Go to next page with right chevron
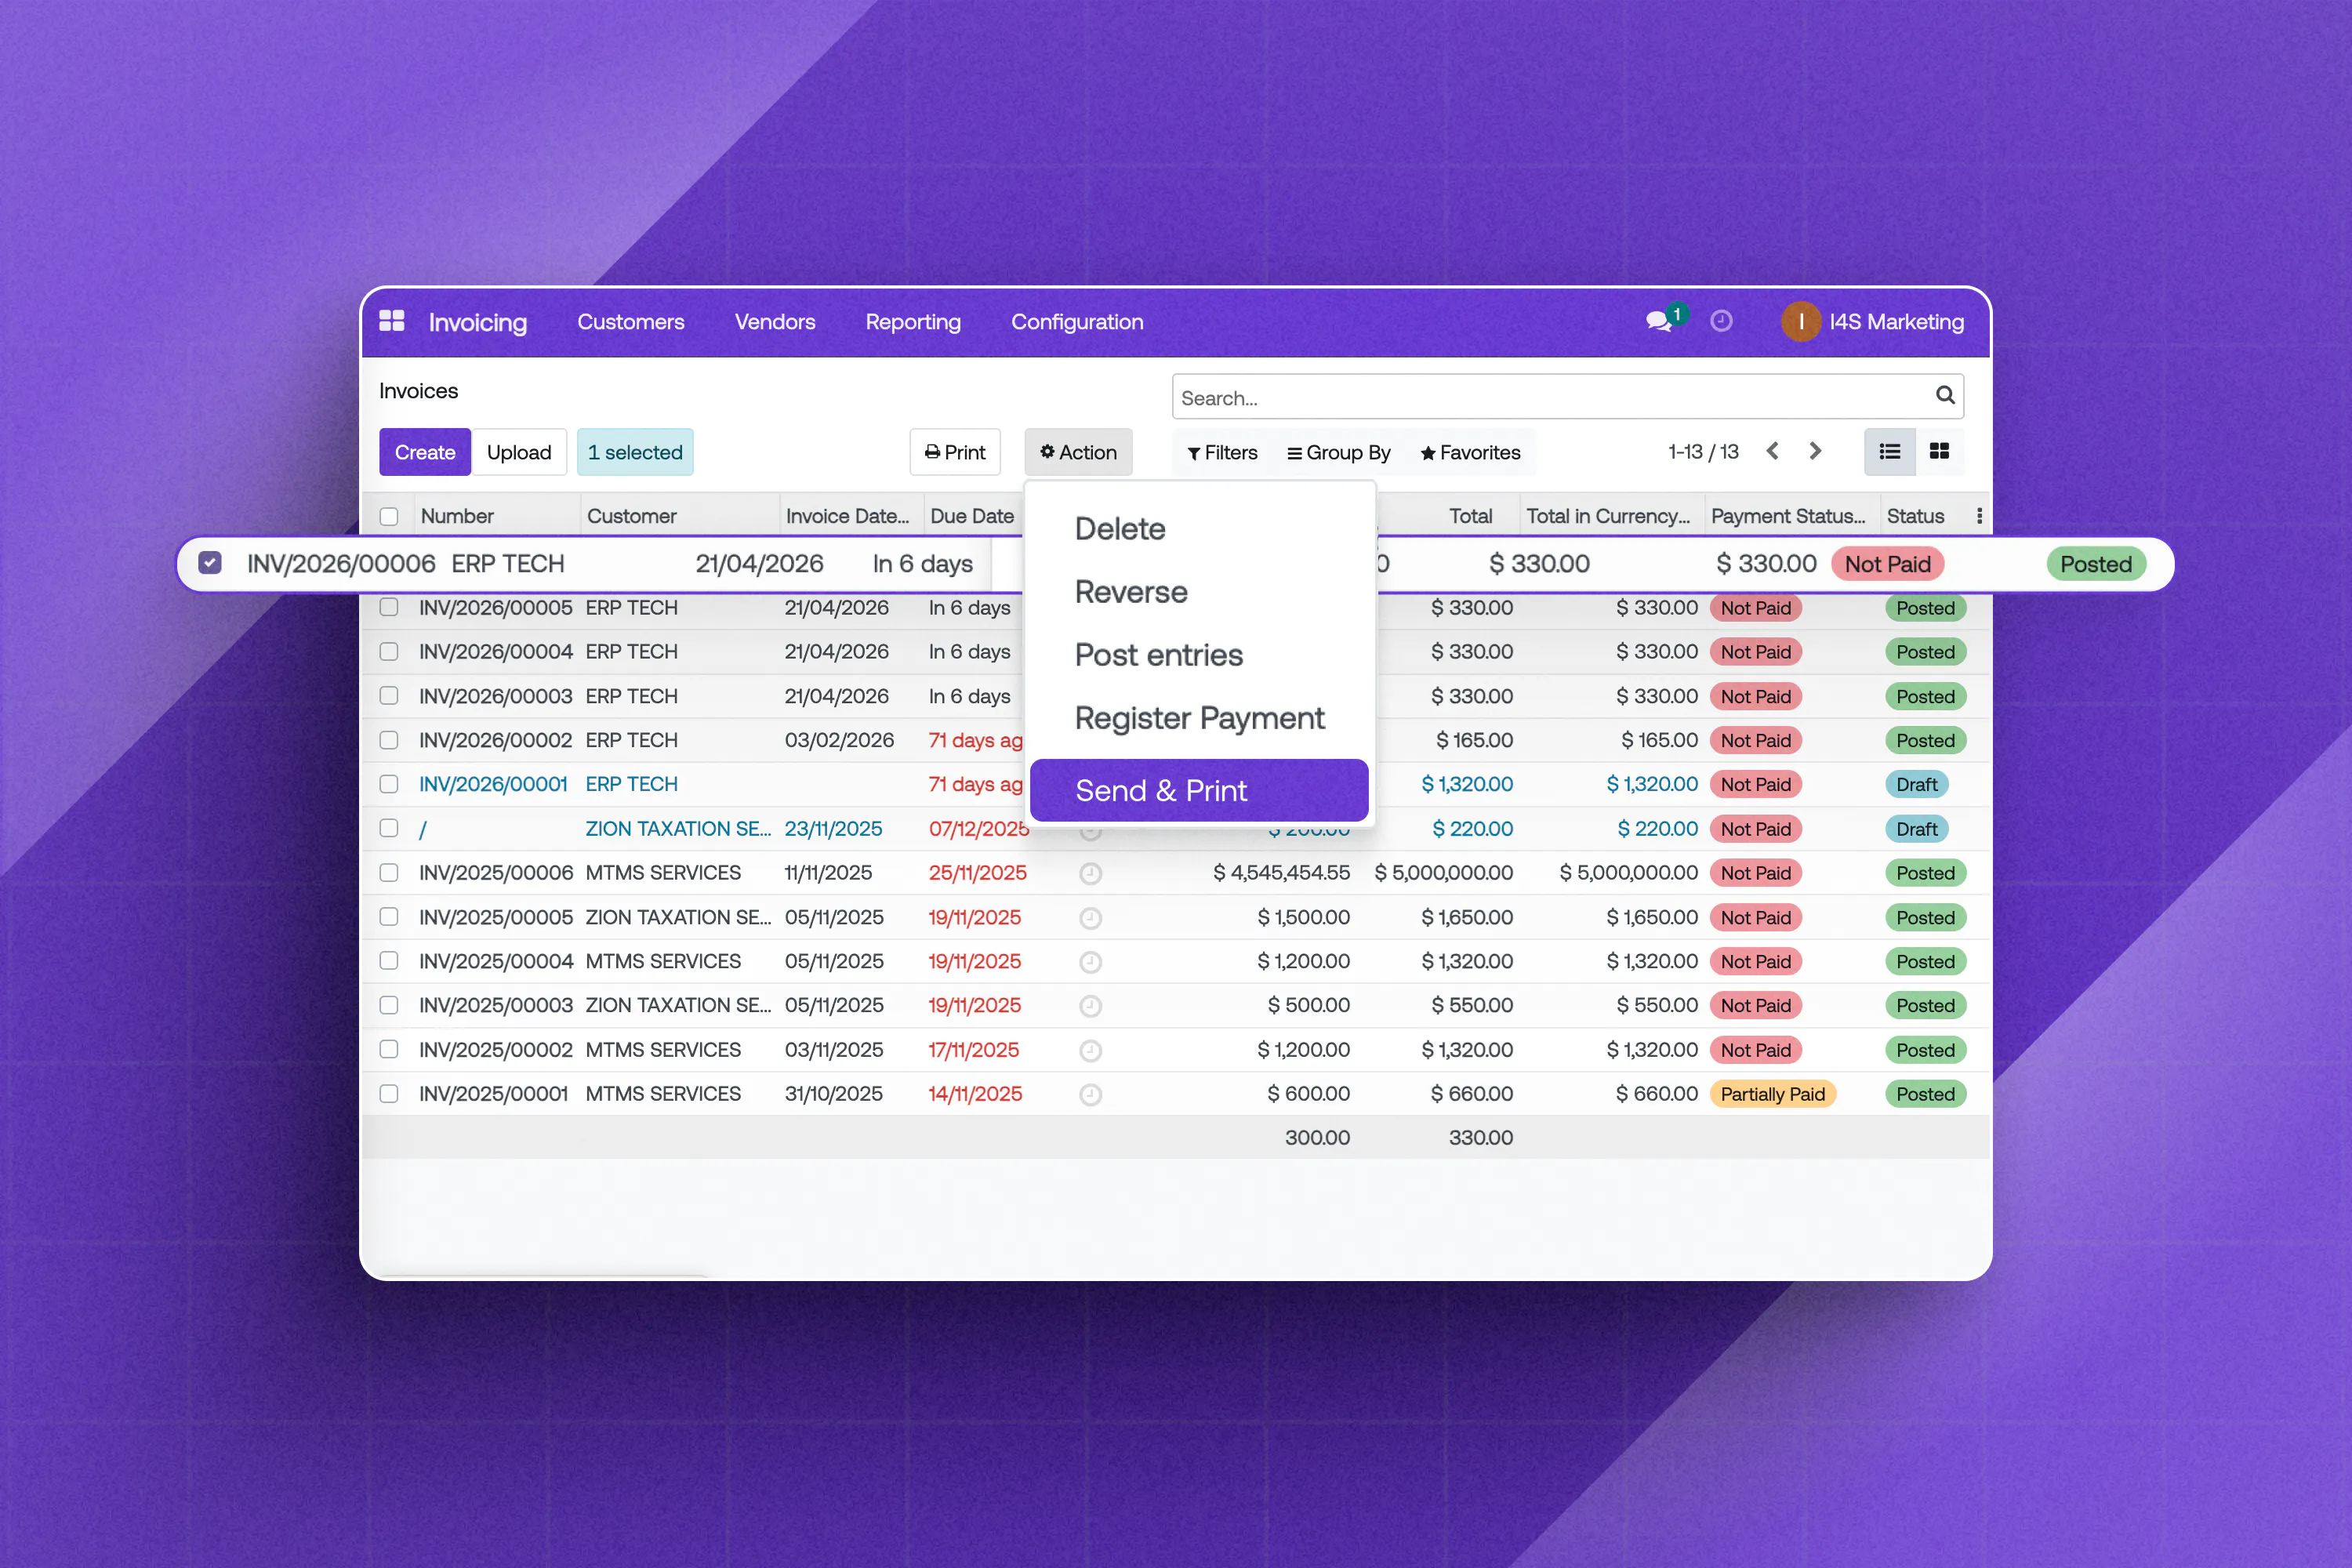The image size is (2352, 1568). (1815, 451)
